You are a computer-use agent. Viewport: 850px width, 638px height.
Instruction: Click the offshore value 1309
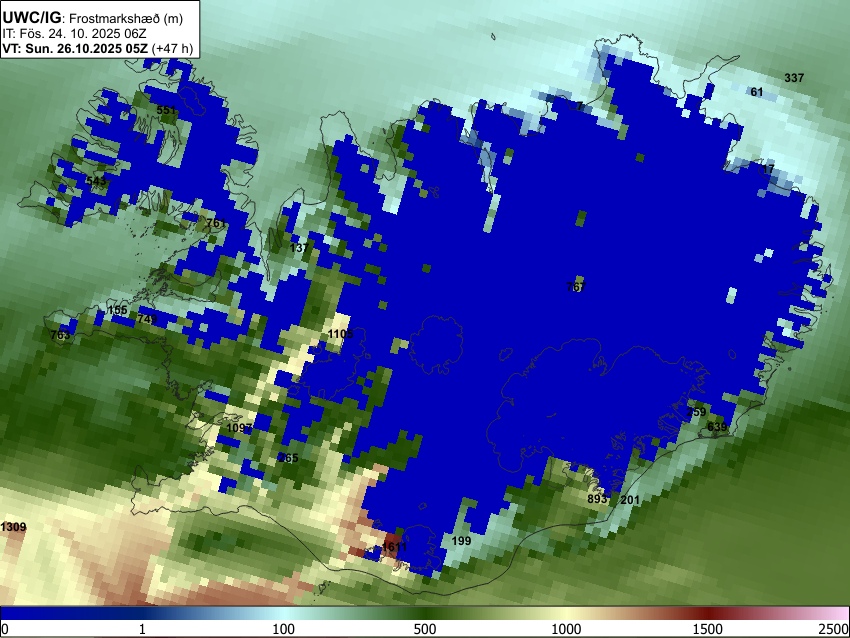coord(14,527)
